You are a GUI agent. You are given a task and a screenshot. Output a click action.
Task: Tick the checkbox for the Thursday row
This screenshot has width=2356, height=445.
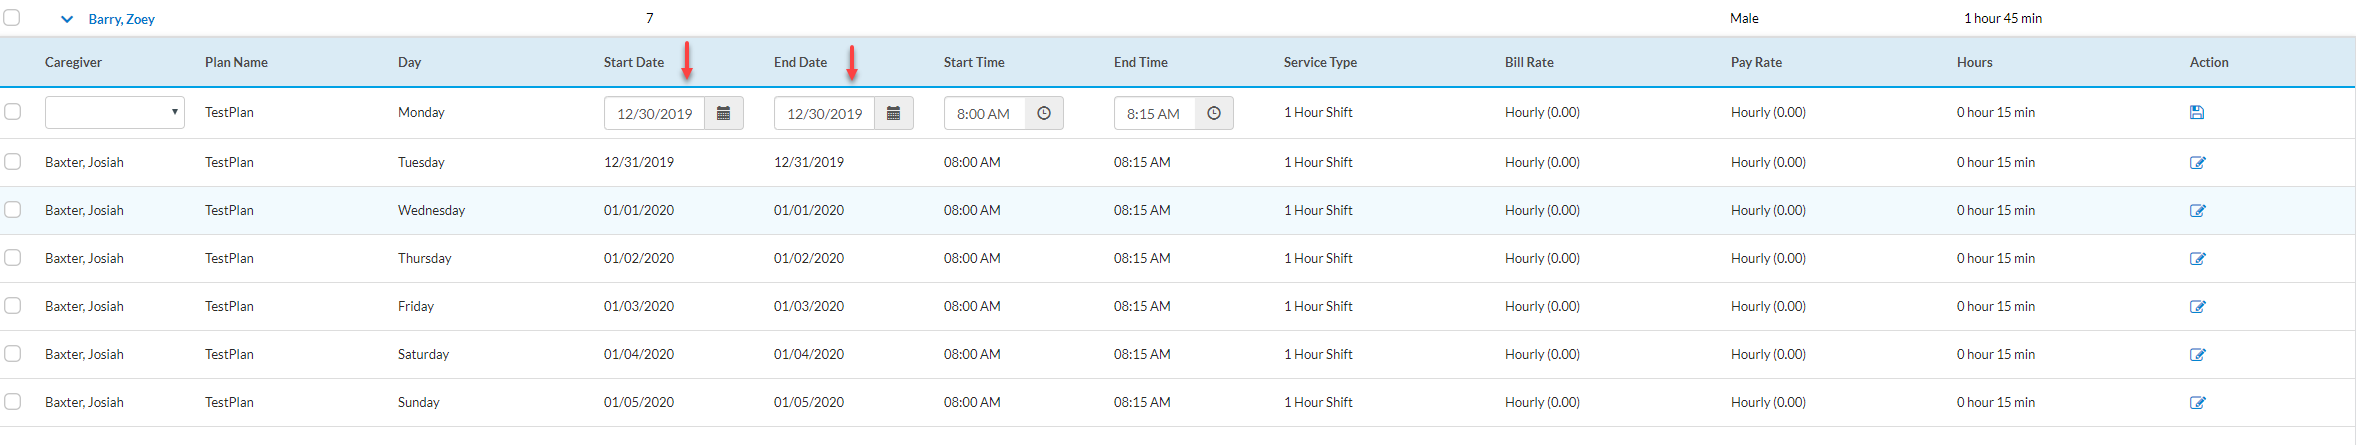pos(13,258)
